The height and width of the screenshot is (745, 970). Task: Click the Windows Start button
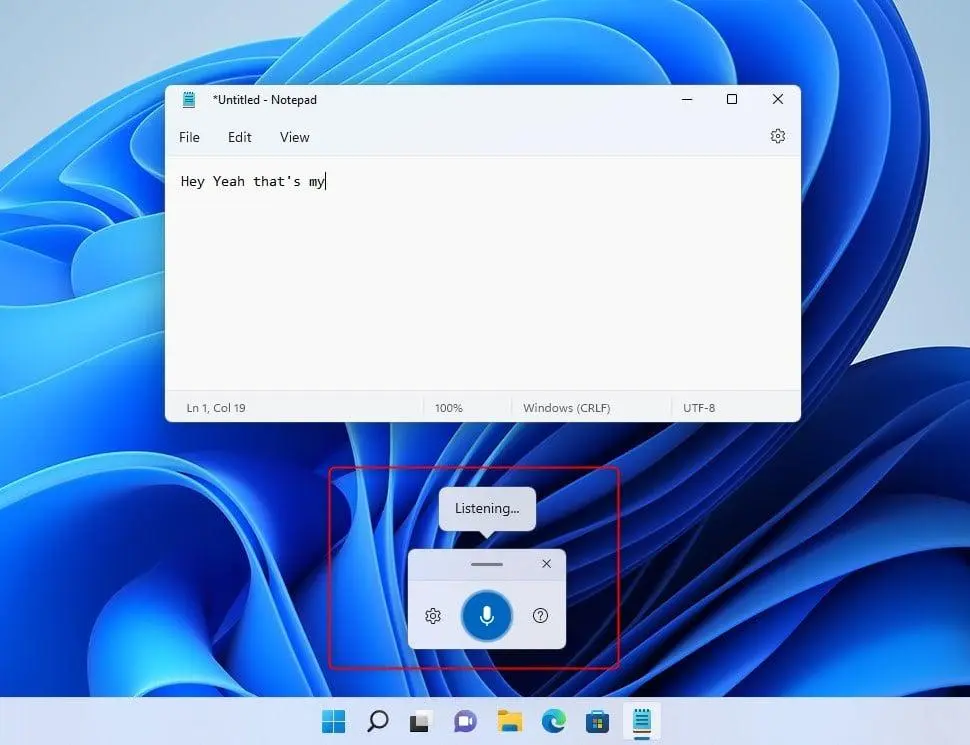coord(333,721)
